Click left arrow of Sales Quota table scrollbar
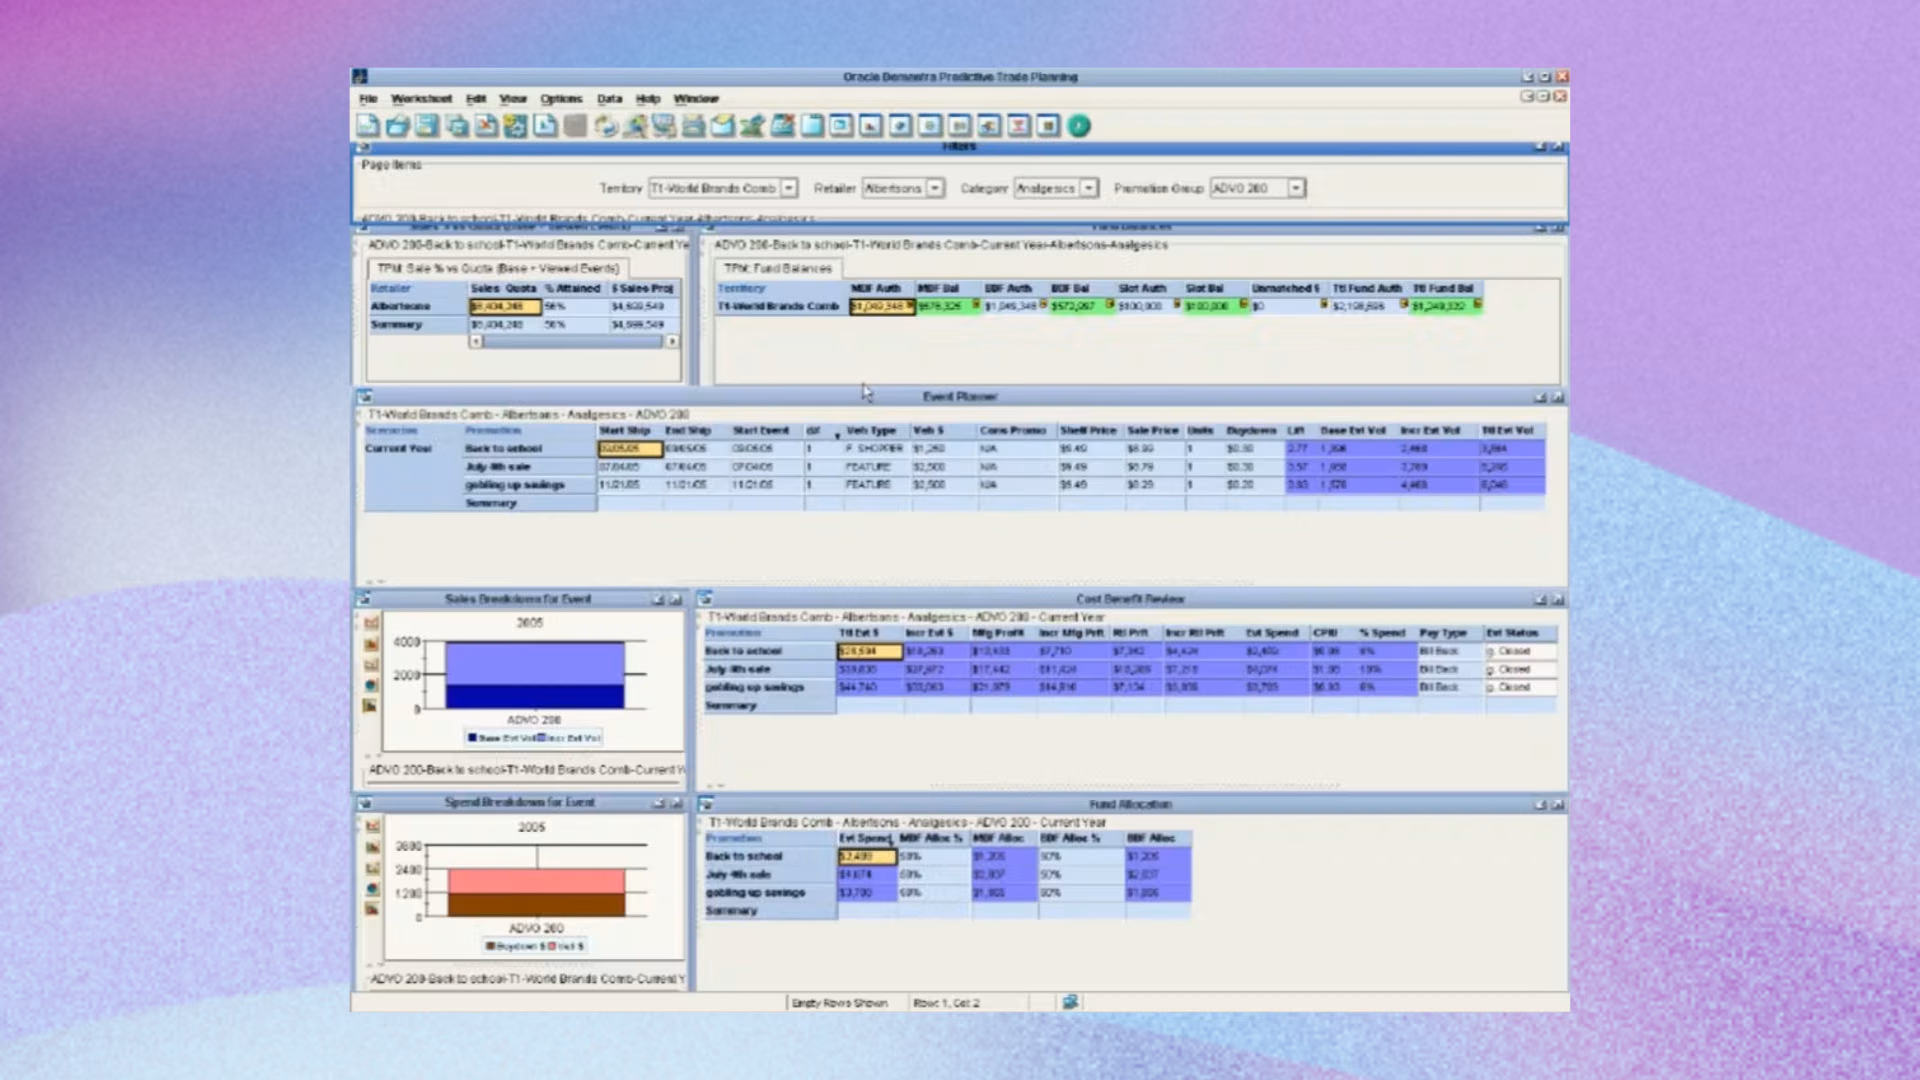The image size is (1920, 1080). click(476, 341)
